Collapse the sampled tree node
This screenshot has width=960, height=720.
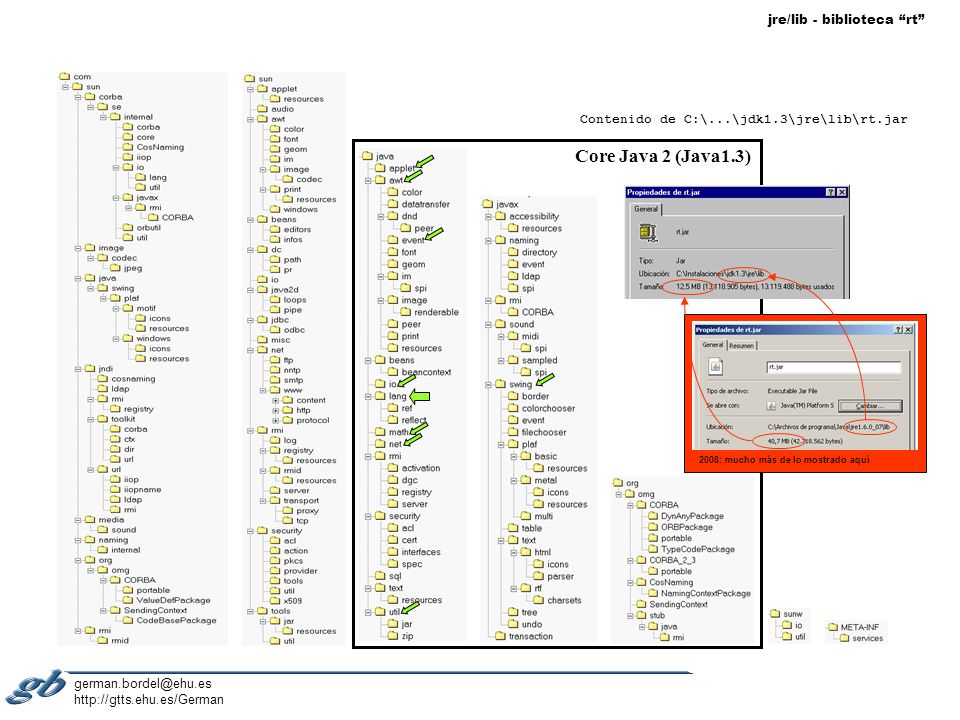click(x=501, y=361)
